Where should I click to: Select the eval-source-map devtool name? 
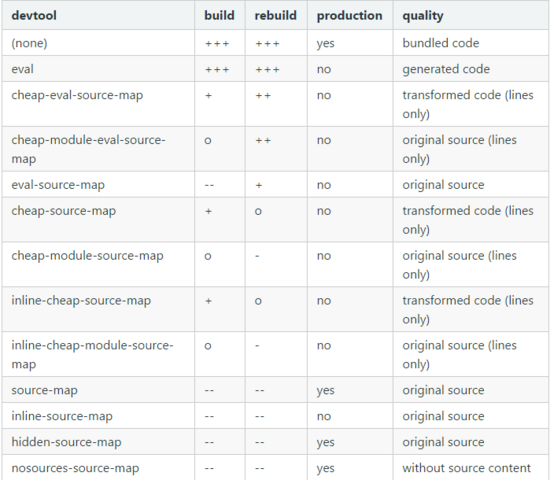[58, 185]
